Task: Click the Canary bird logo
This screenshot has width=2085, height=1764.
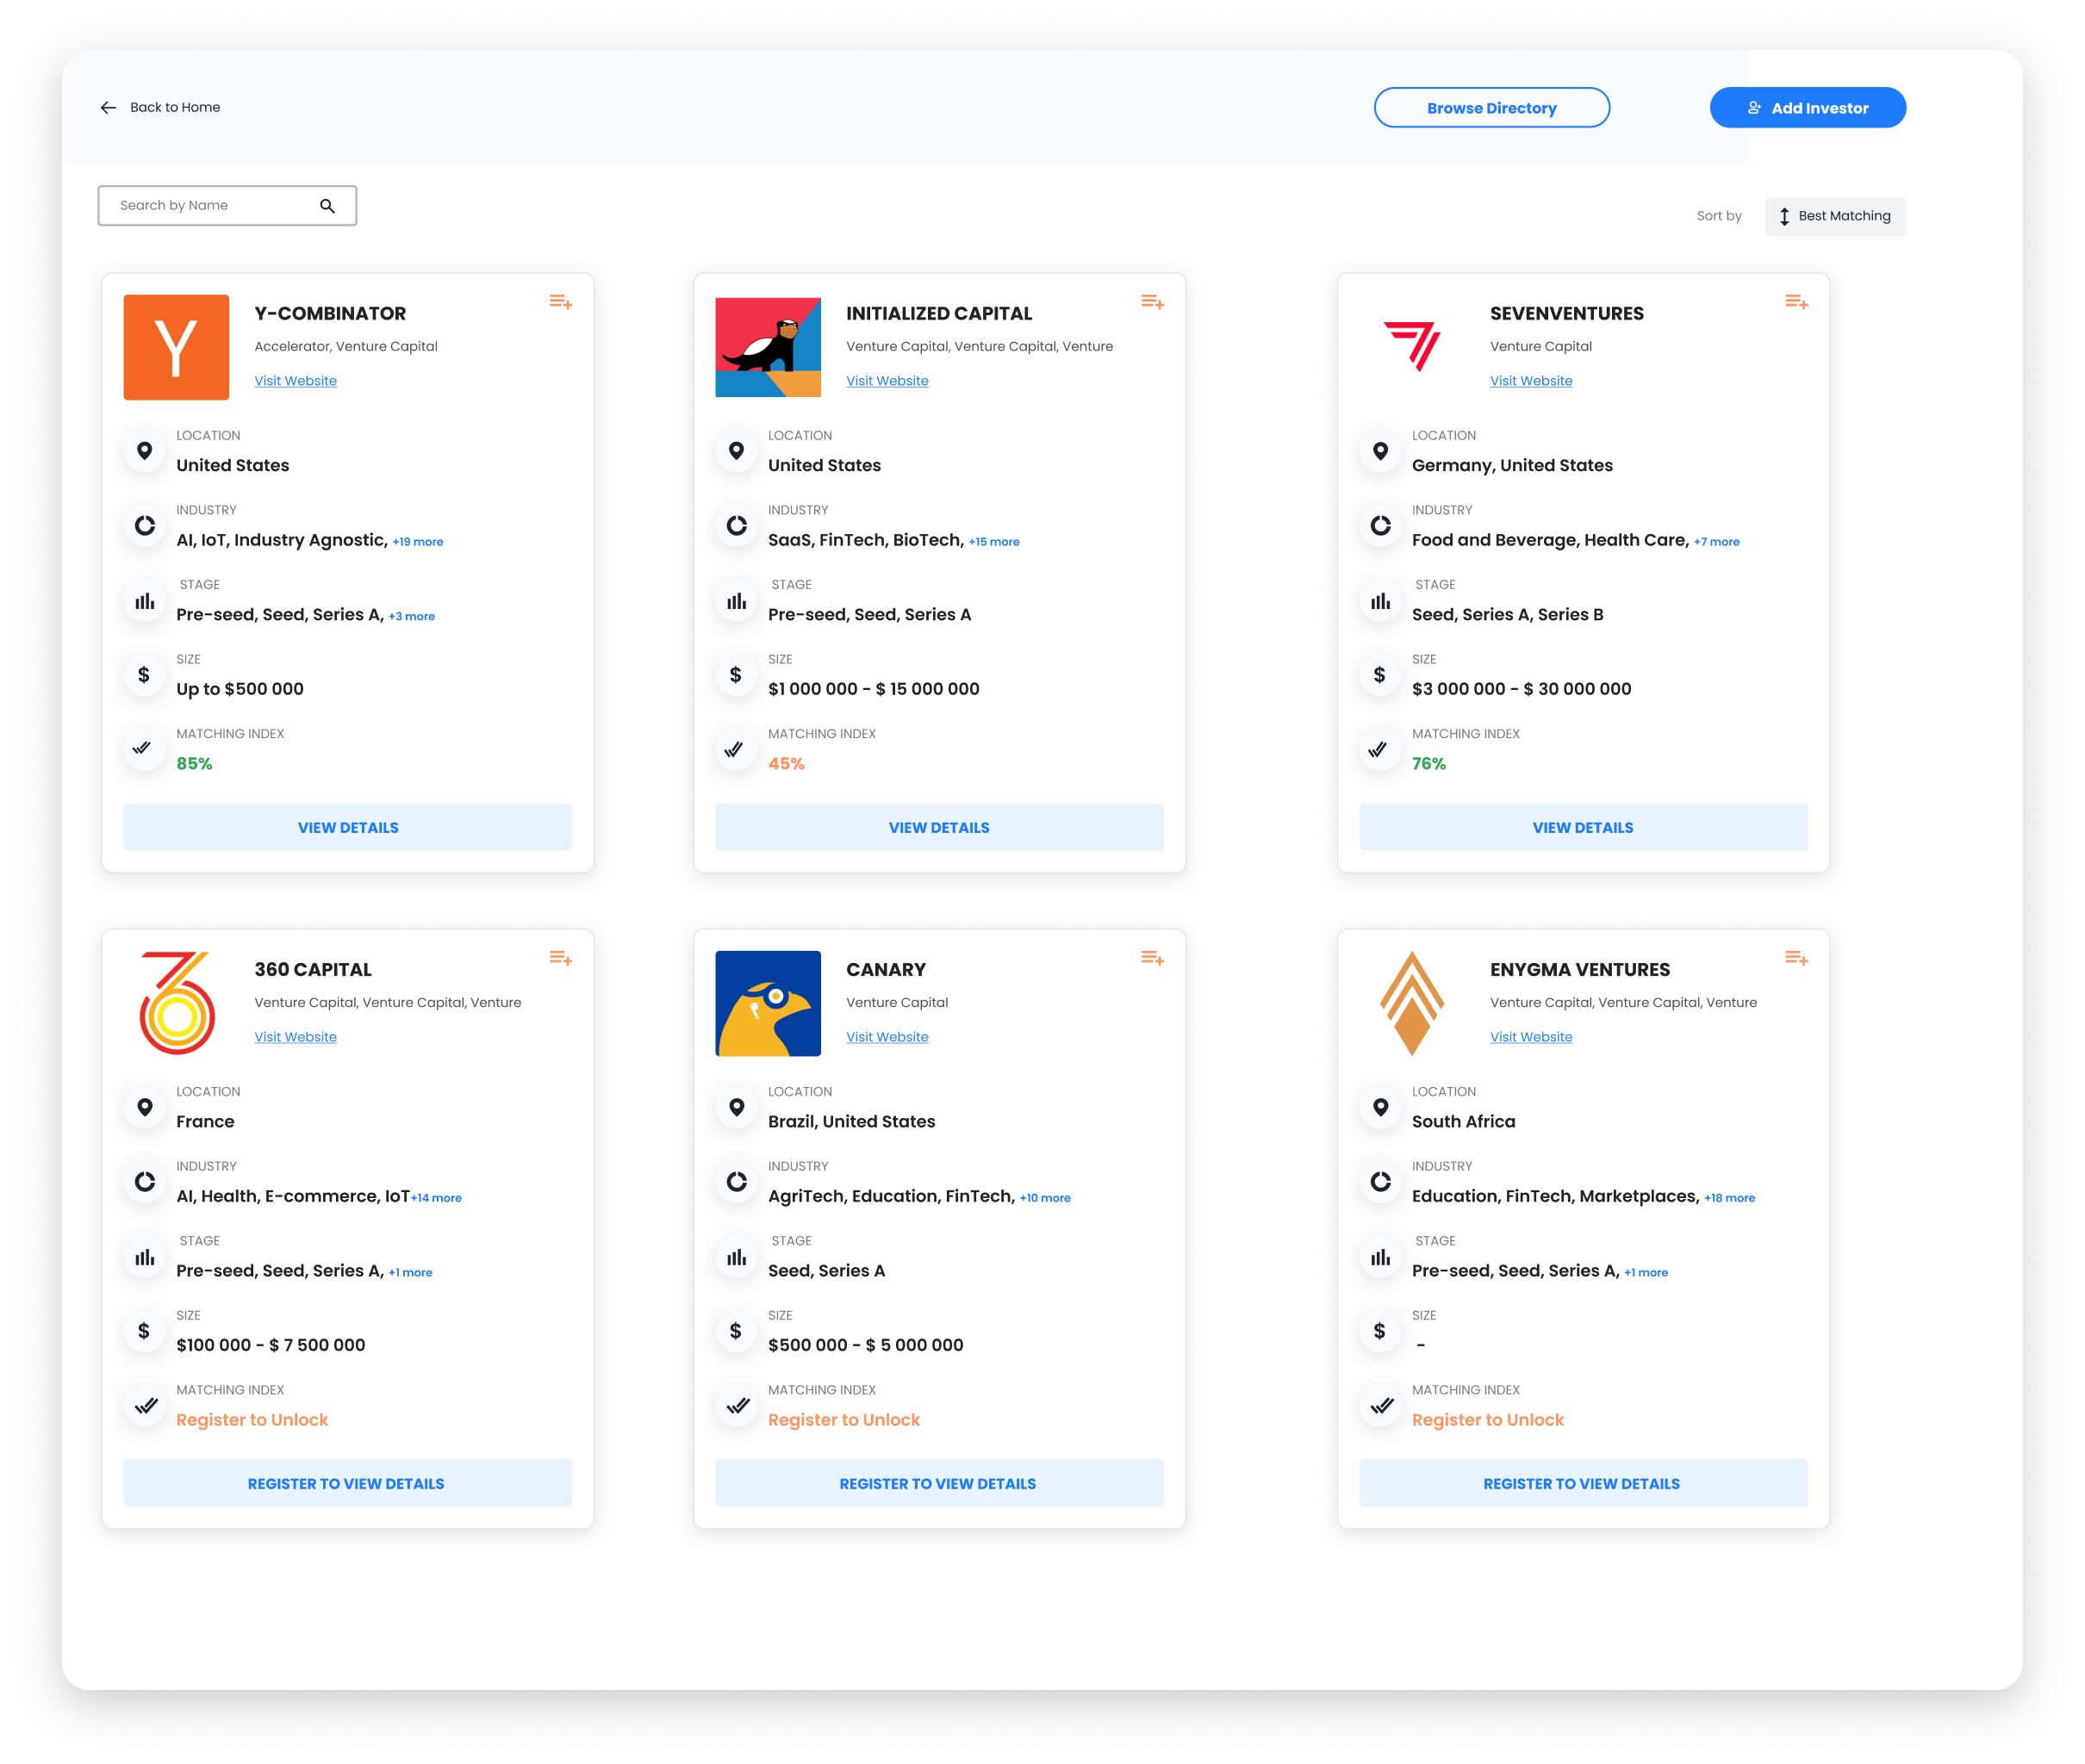Action: click(x=768, y=1003)
